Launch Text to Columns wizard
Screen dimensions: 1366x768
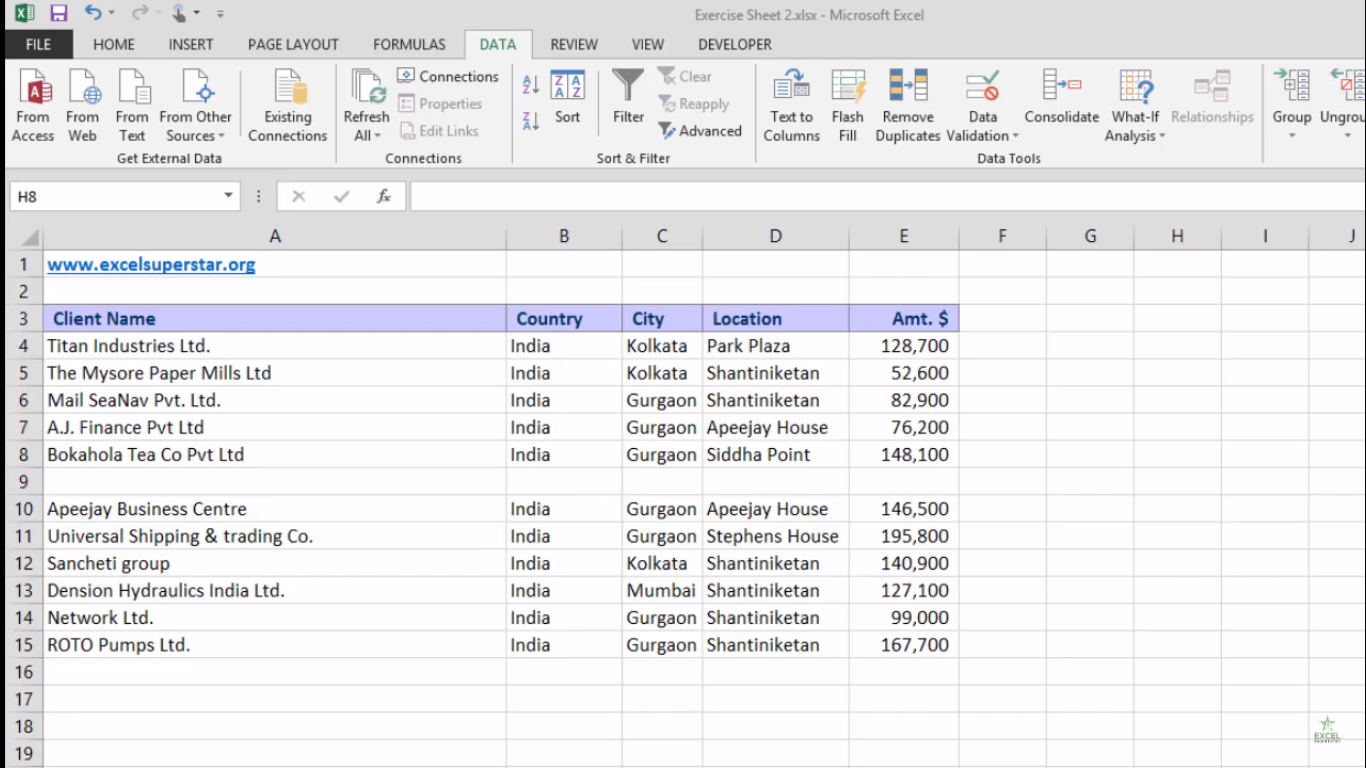(791, 106)
